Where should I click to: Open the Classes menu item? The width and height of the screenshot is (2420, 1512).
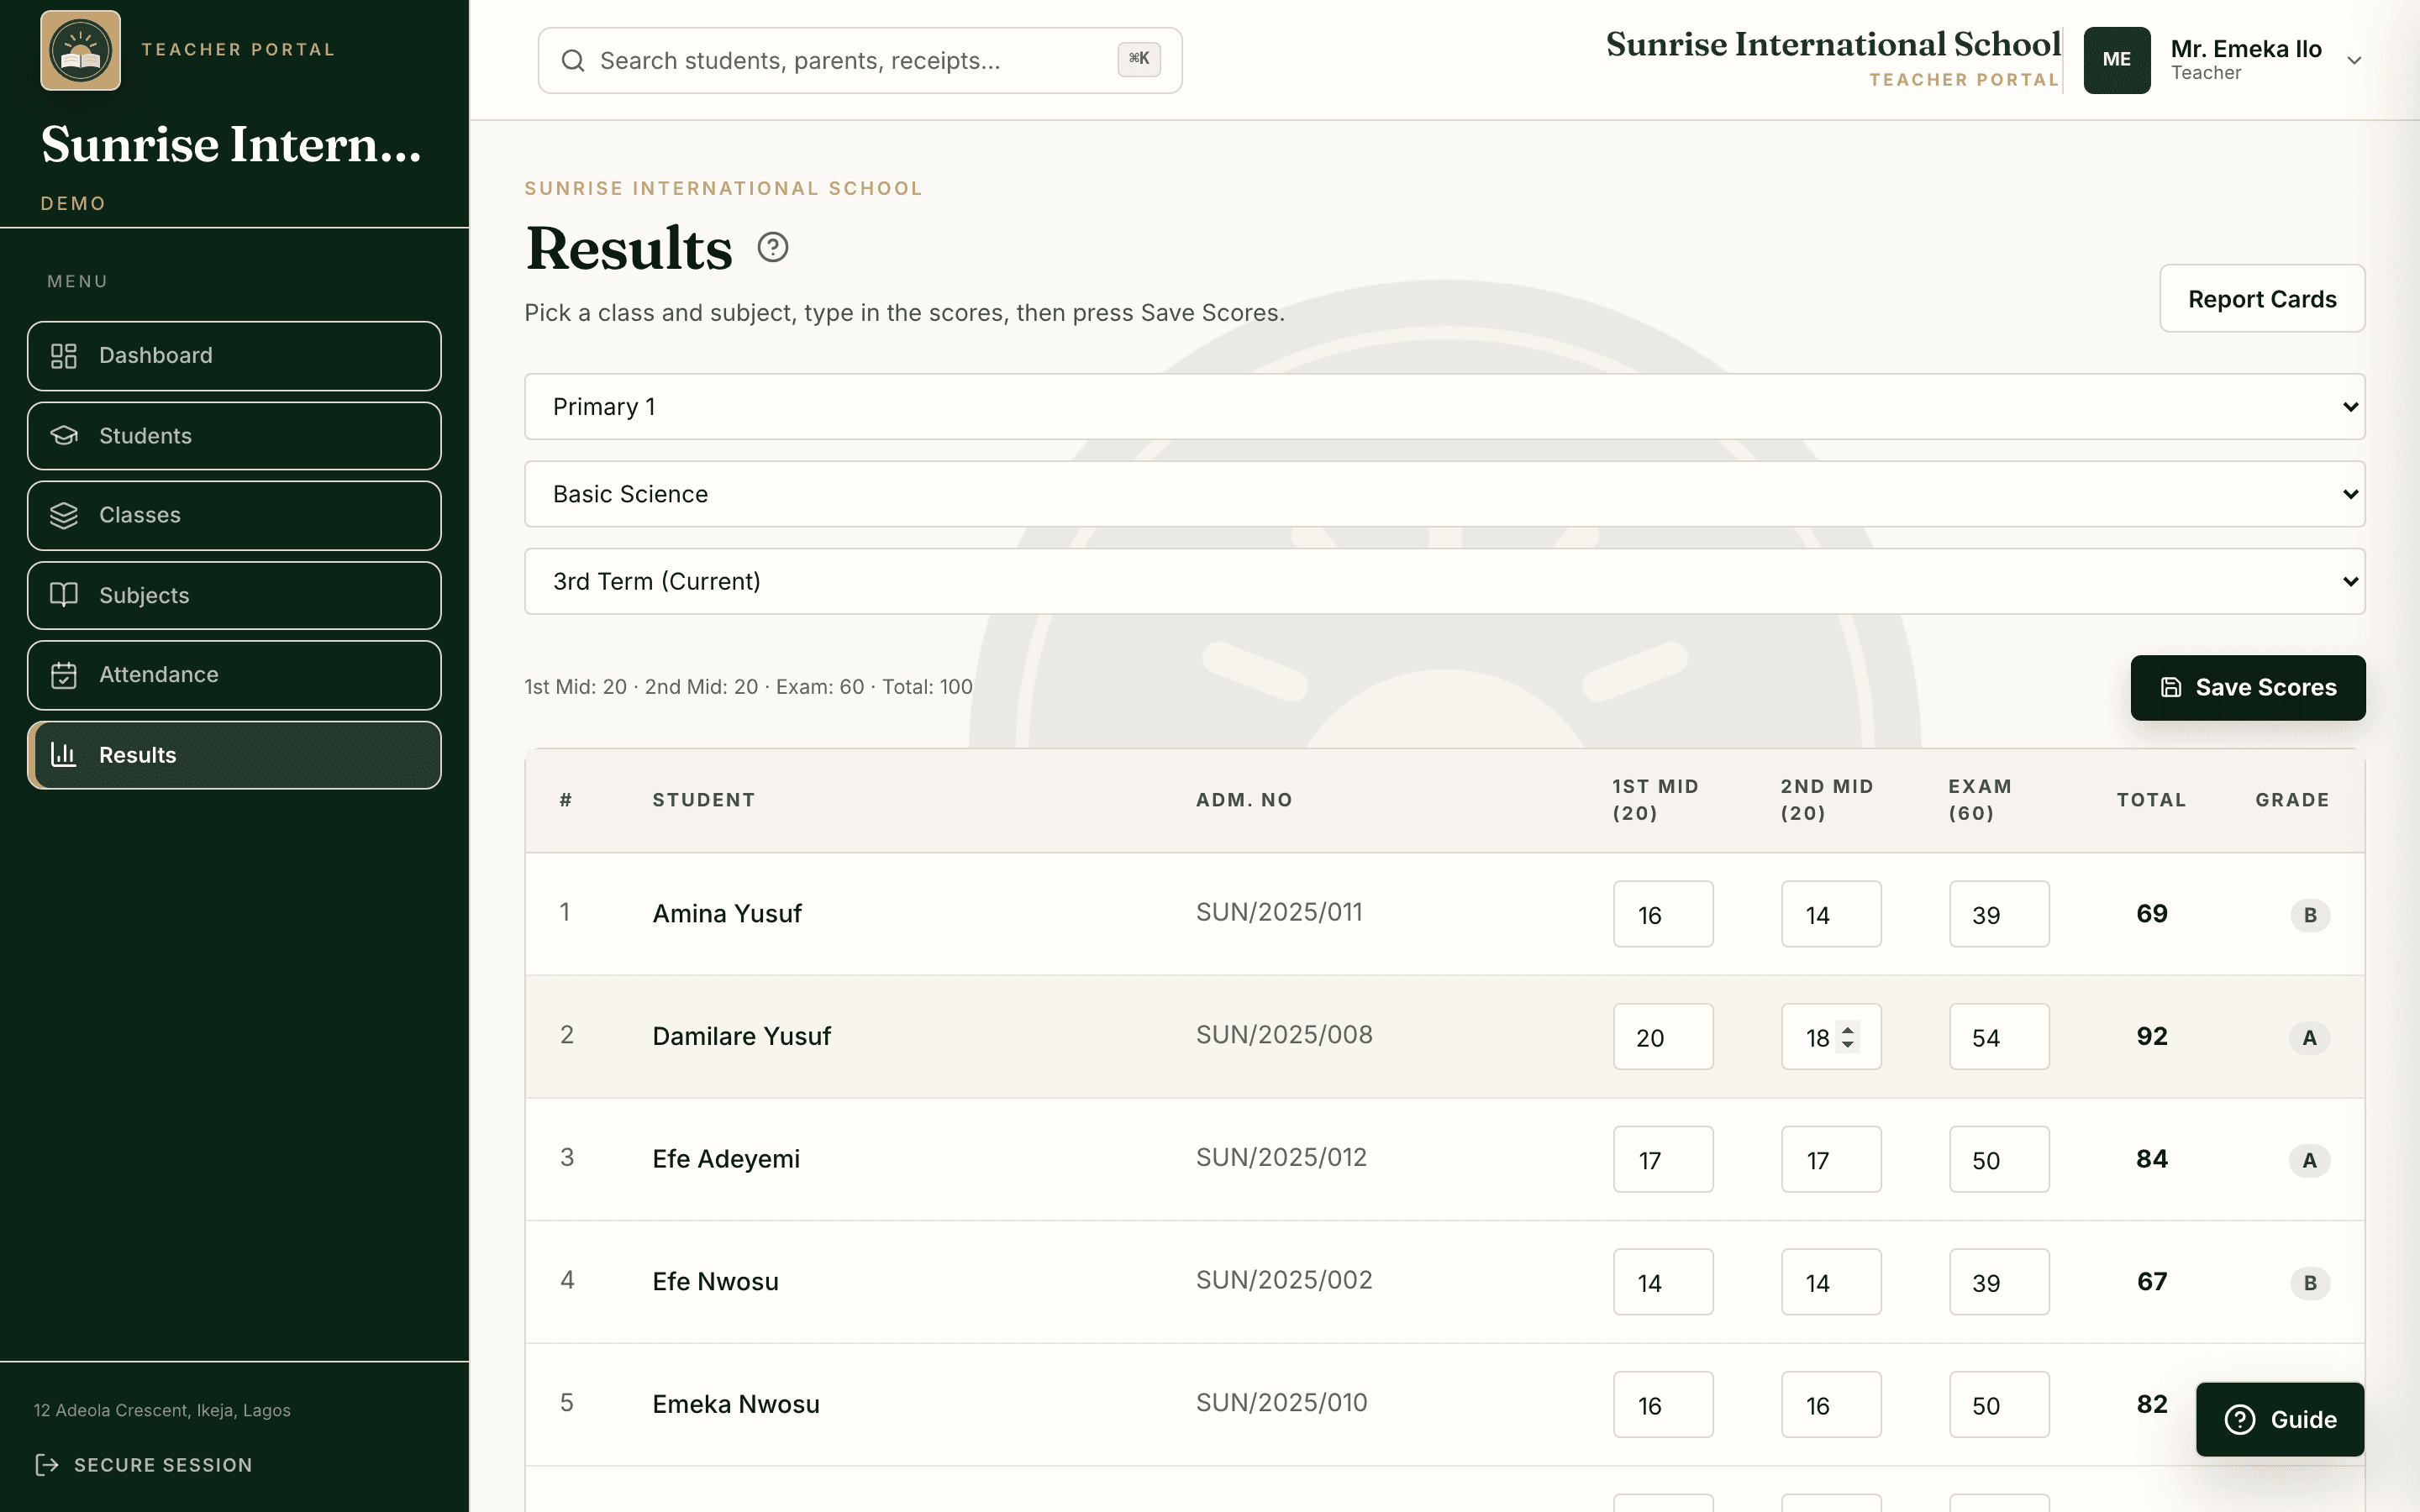tap(234, 516)
